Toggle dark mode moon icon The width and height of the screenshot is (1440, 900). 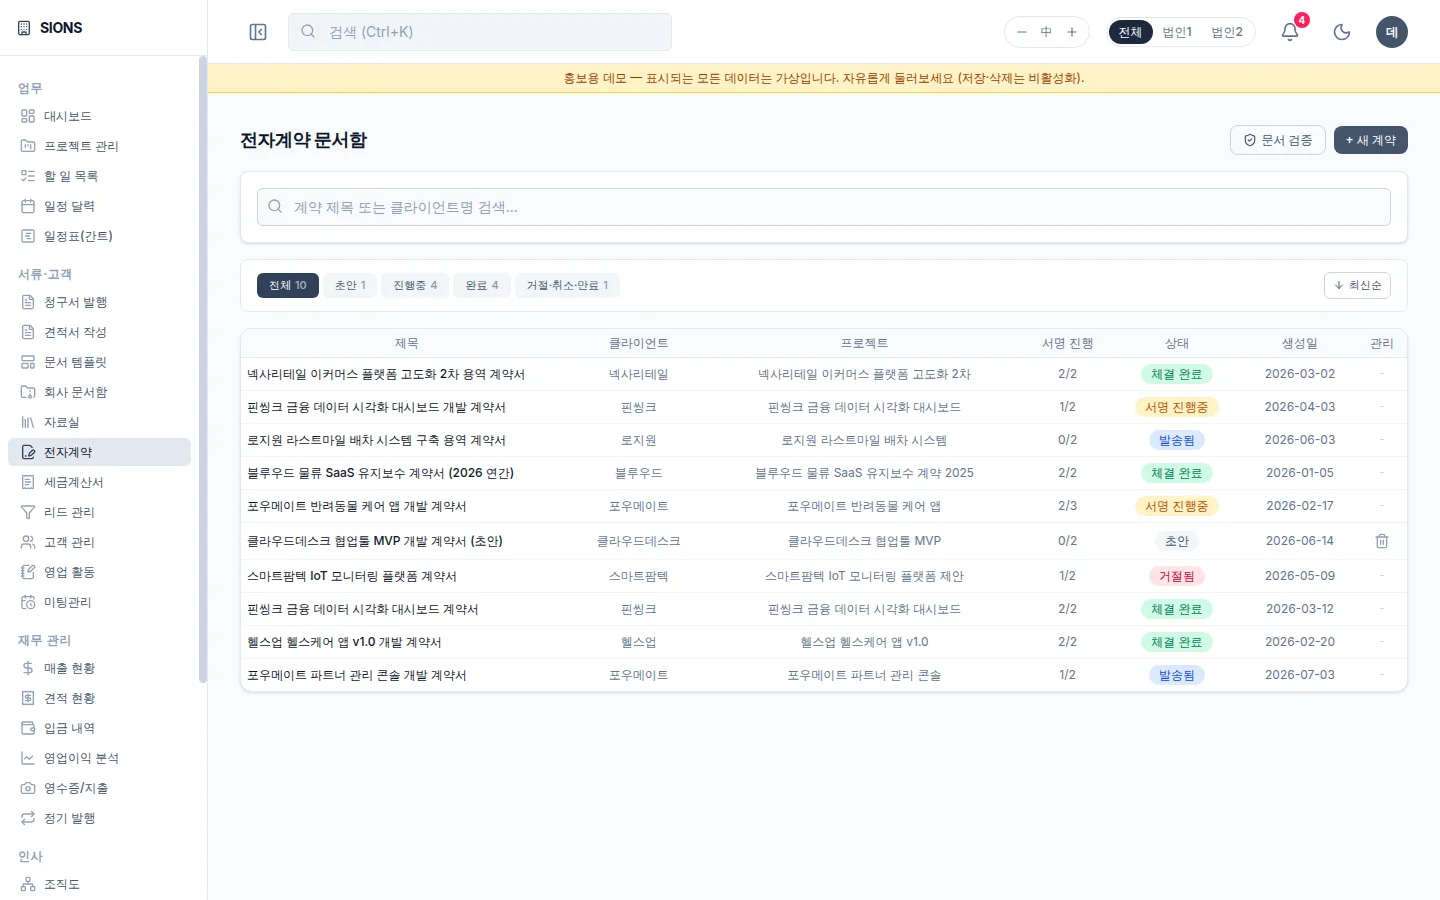tap(1342, 32)
